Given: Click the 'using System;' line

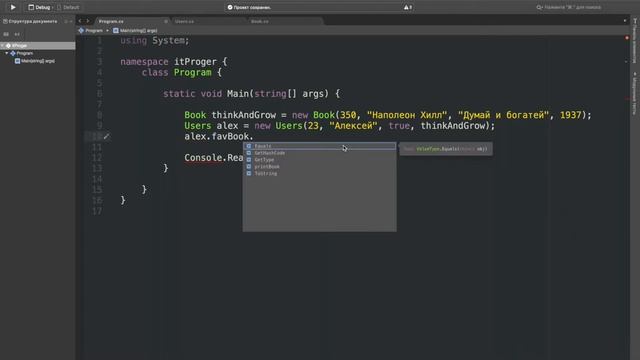Looking at the screenshot, I should pos(155,41).
